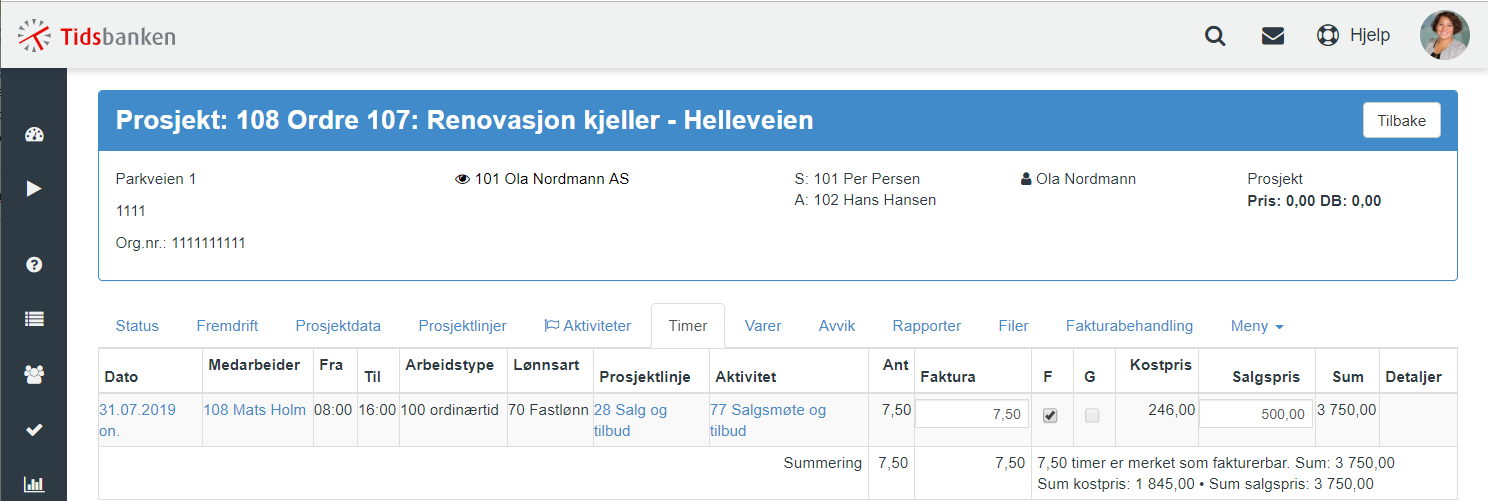Click the S: 101 Per Persen text
The width and height of the screenshot is (1488, 501).
tap(857, 180)
